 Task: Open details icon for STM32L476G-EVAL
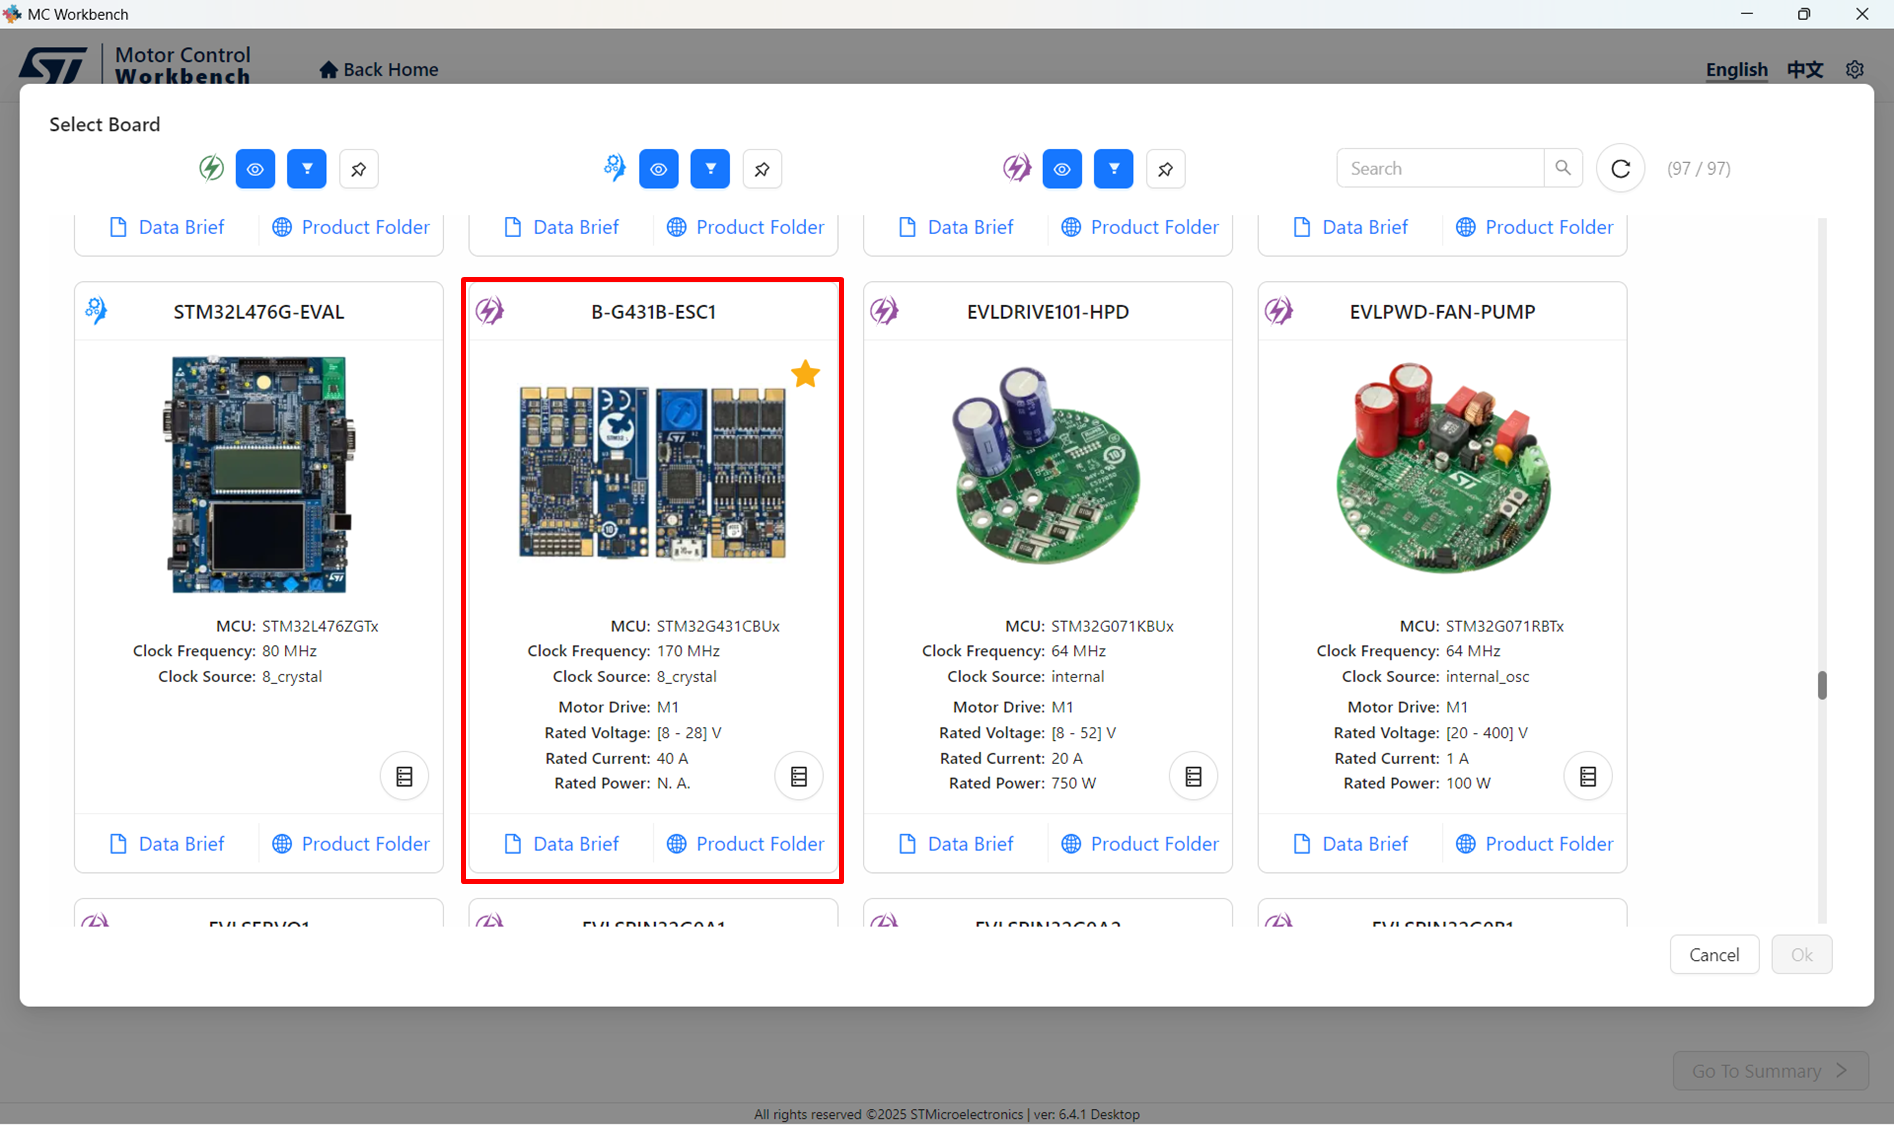point(404,776)
